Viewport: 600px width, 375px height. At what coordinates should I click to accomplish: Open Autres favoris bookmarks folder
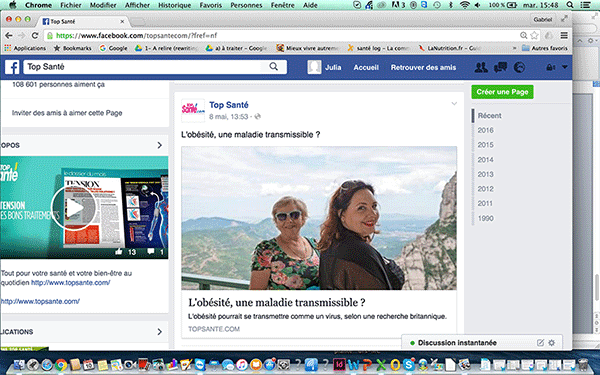545,48
